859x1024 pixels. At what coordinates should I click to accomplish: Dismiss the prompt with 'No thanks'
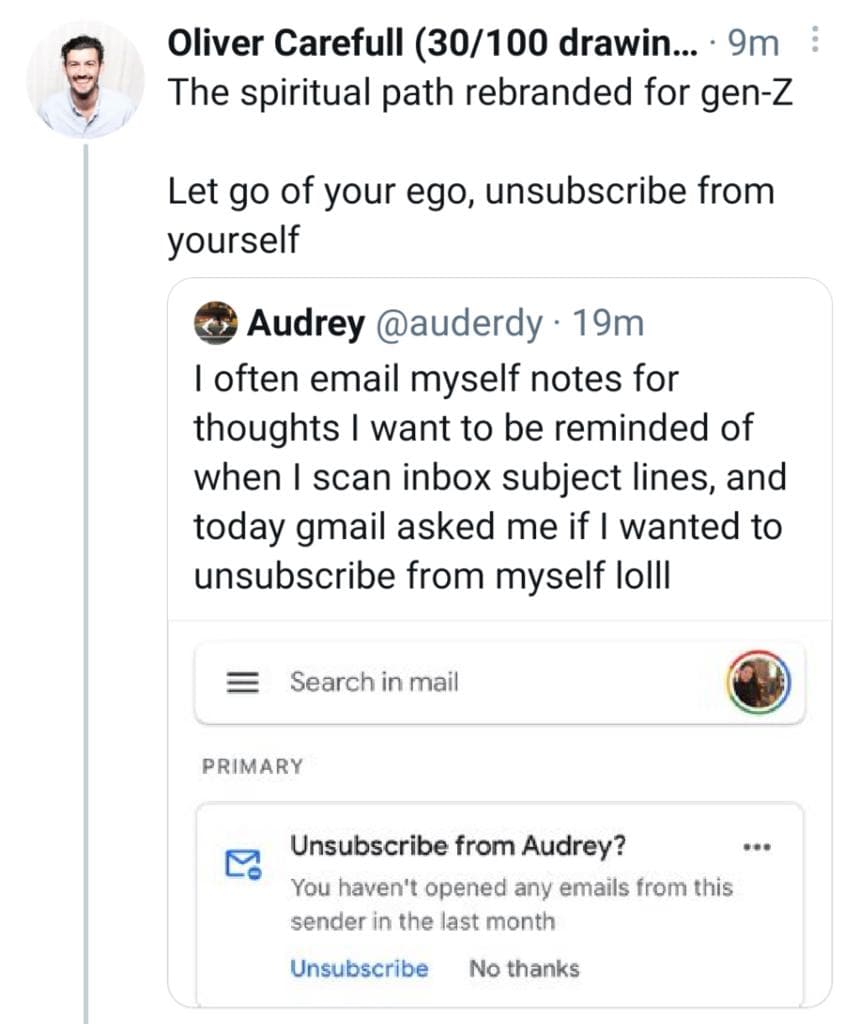[523, 968]
